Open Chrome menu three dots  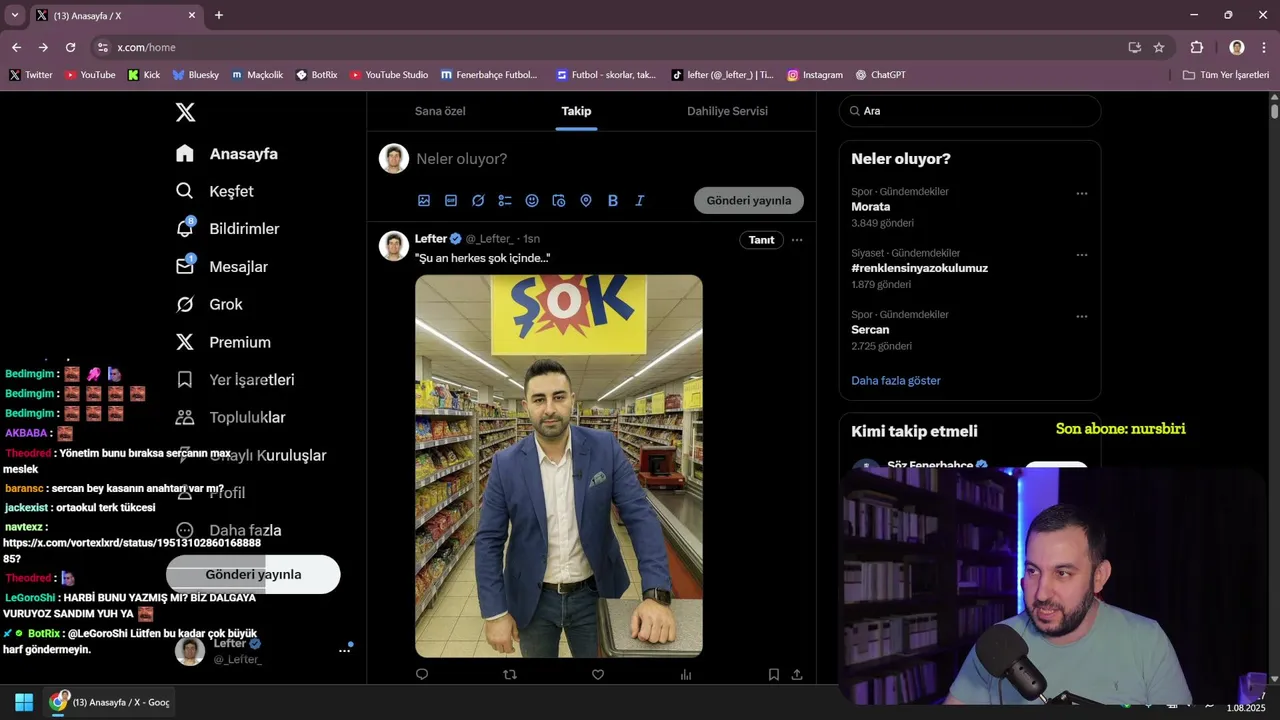[x=1264, y=47]
